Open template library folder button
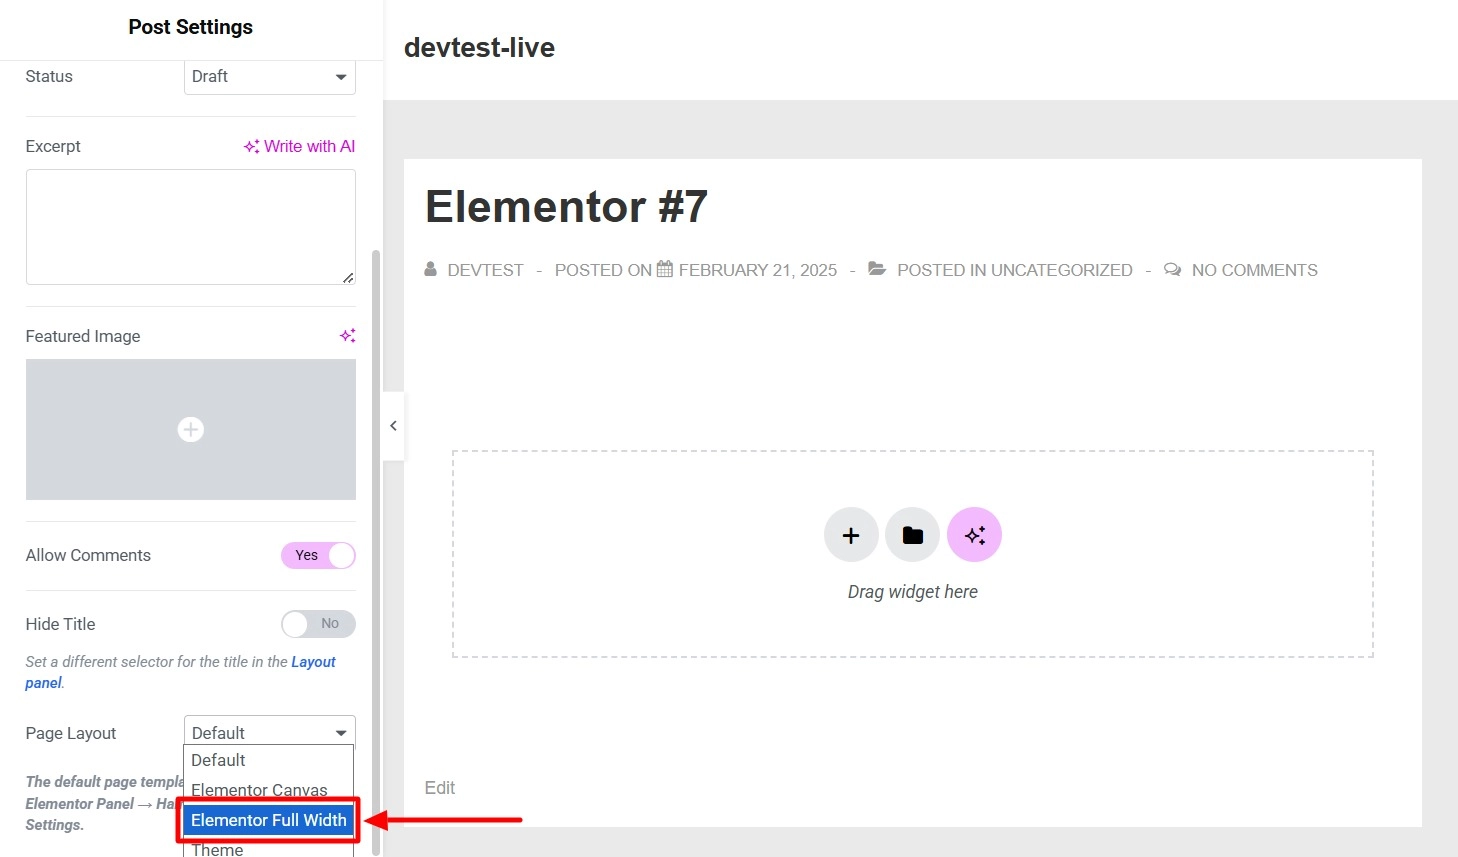The image size is (1458, 857). click(x=913, y=535)
